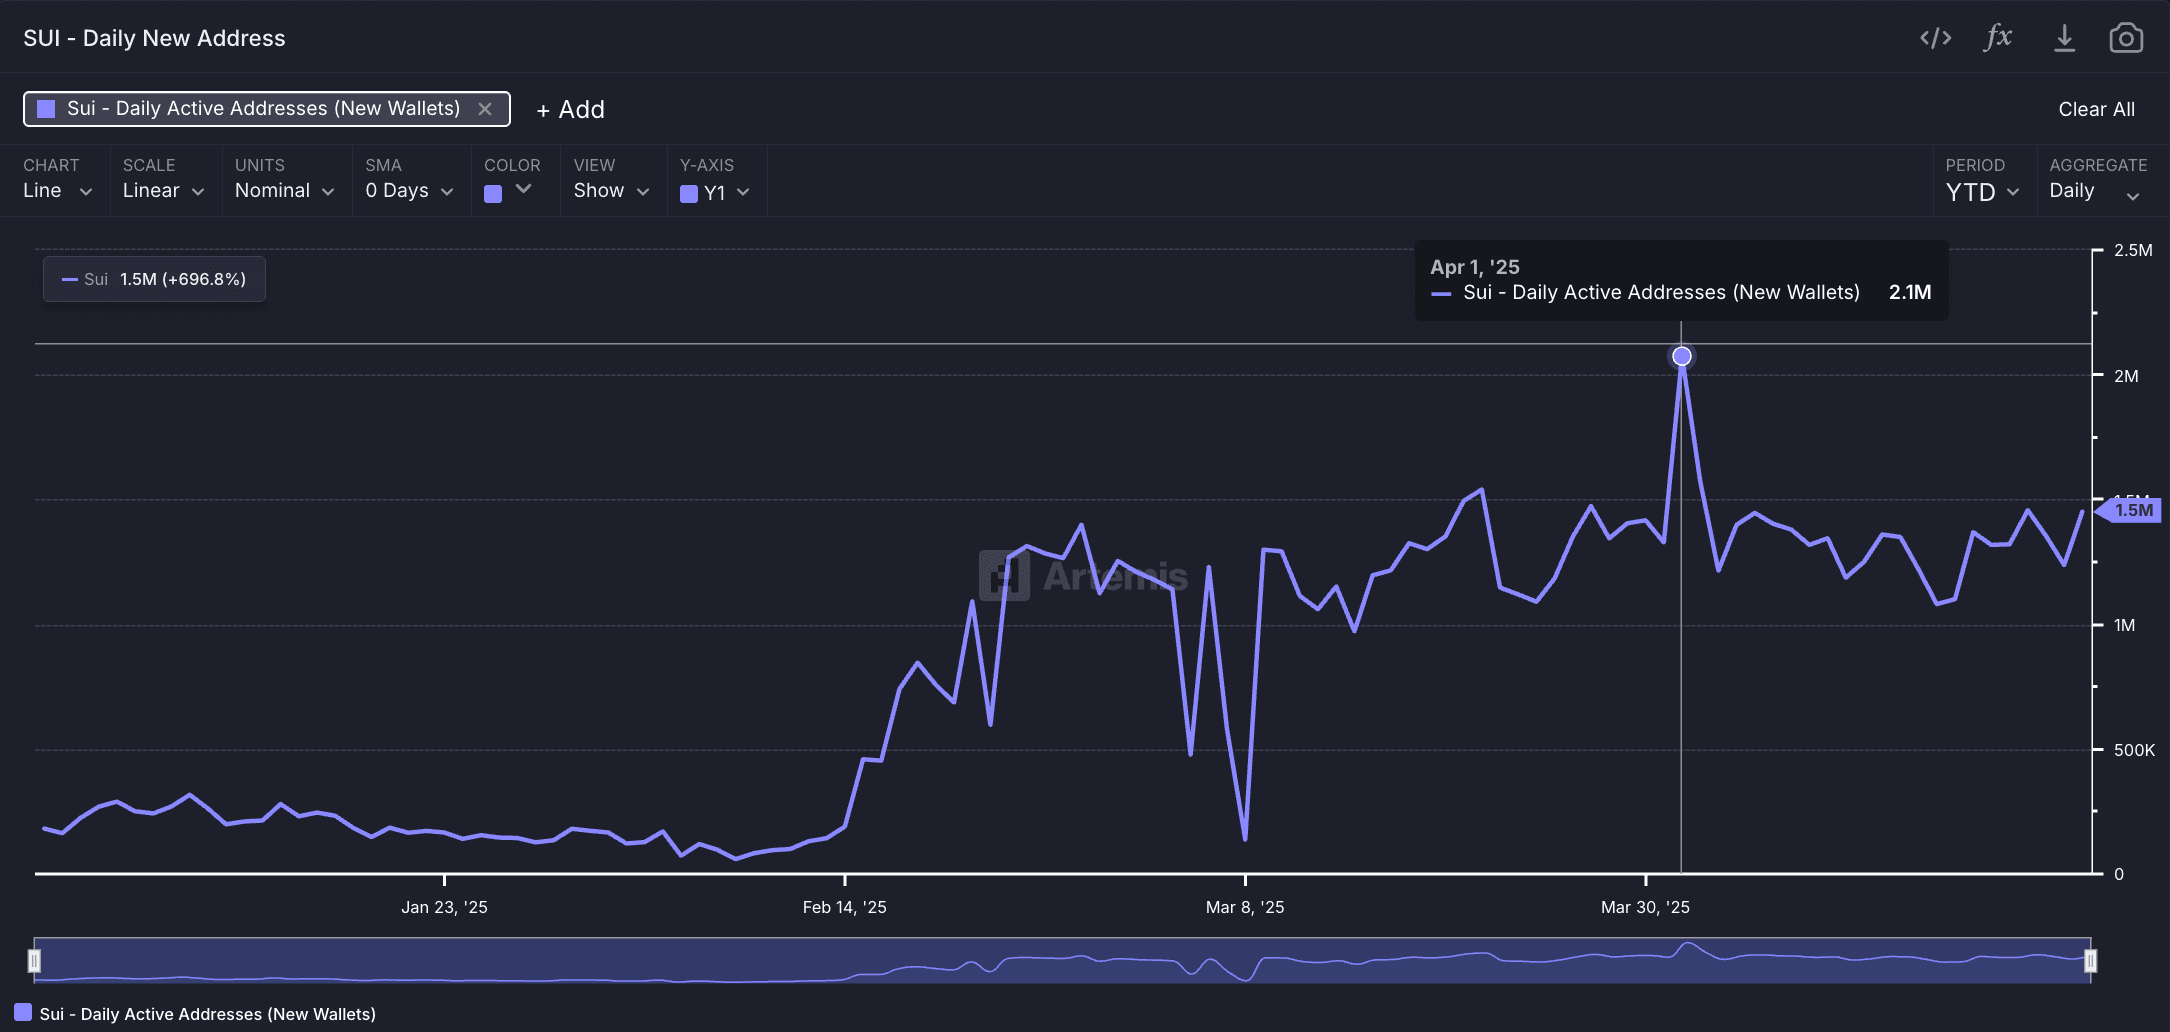Toggle the bottom legend Sui series entry

[x=195, y=1013]
